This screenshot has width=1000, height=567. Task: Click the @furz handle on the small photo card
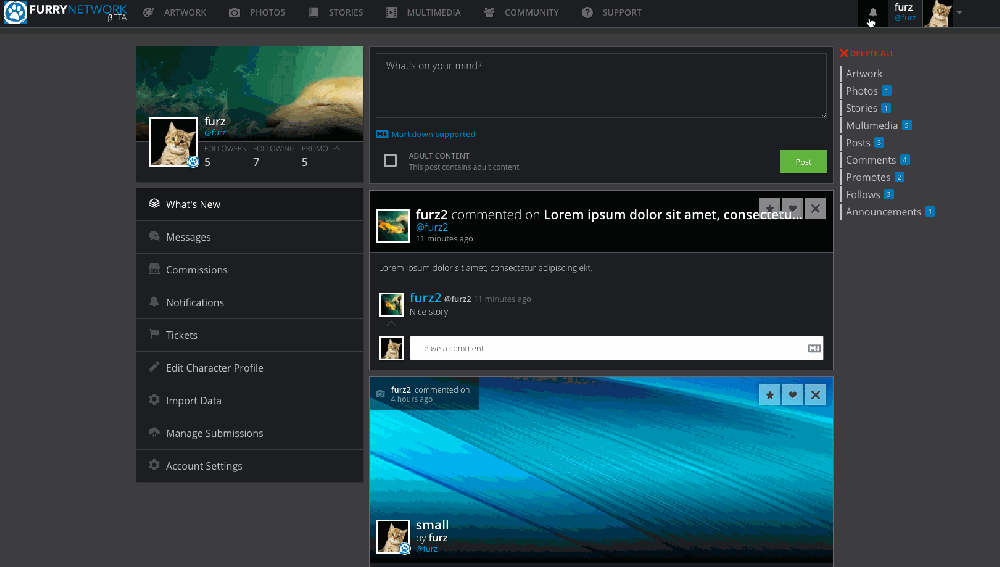click(427, 549)
